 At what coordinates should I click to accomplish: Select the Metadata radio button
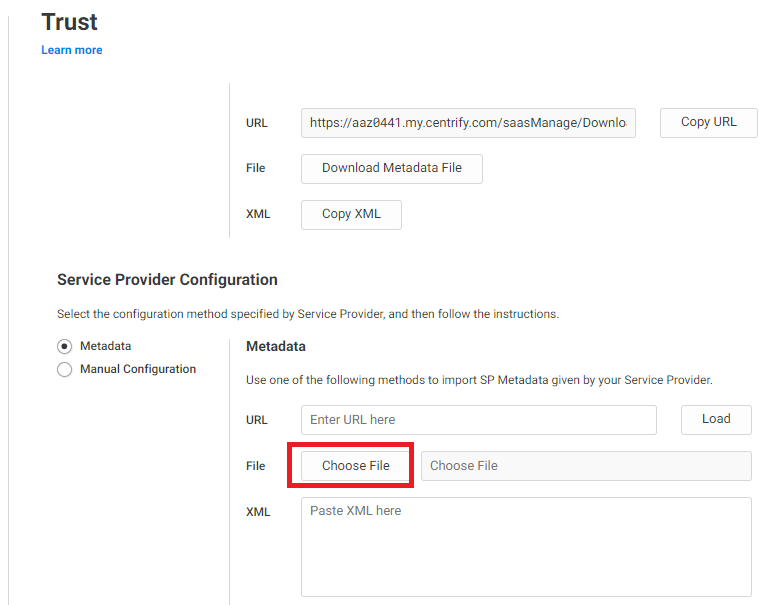point(64,346)
